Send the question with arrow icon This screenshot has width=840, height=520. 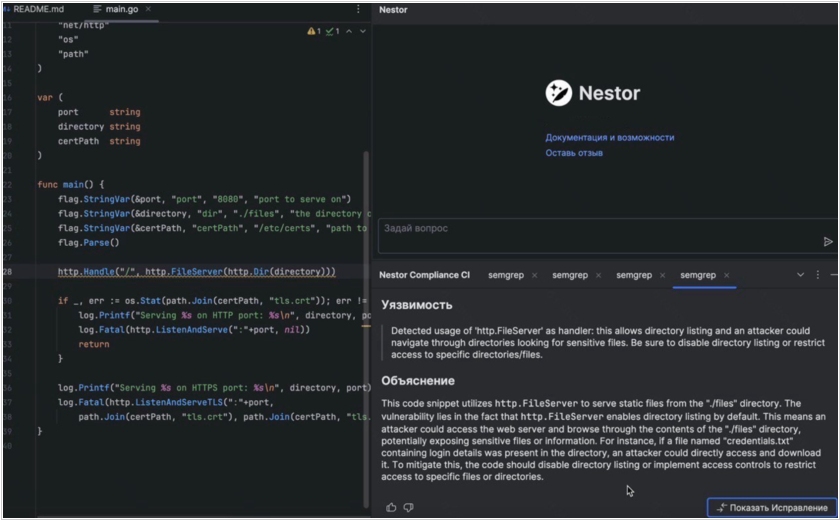point(828,242)
